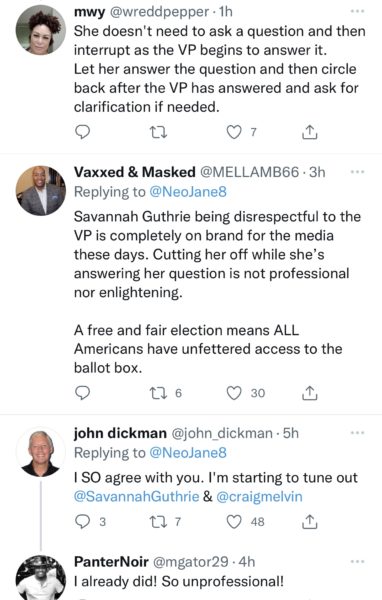Open @NeoJane8 link under Vaxxed & Masked
The width and height of the screenshot is (382, 600).
click(188, 192)
